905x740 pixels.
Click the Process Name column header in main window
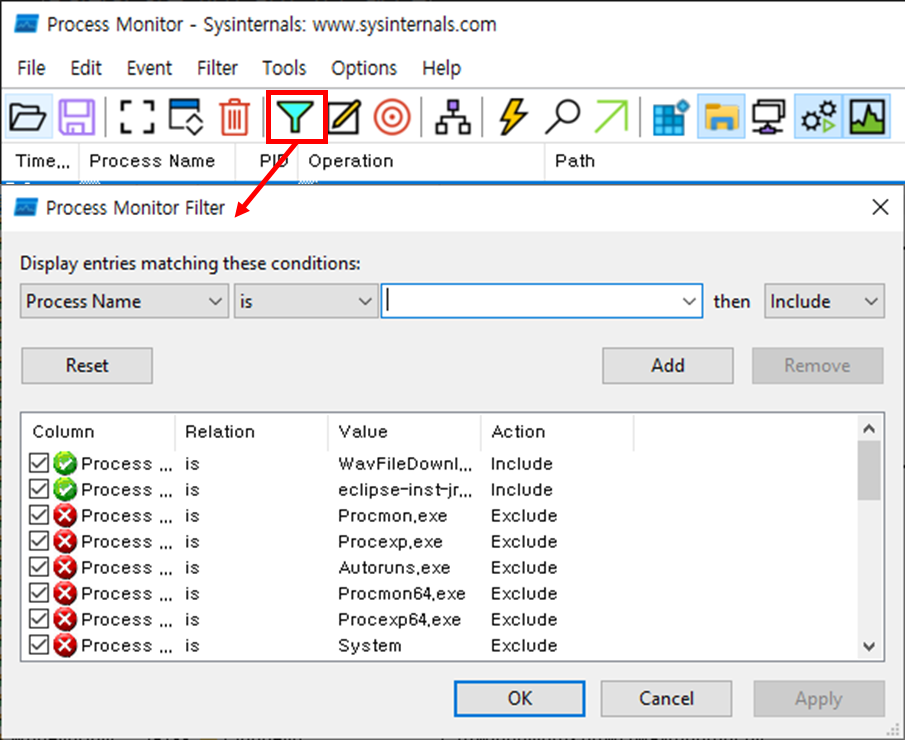pyautogui.click(x=156, y=161)
